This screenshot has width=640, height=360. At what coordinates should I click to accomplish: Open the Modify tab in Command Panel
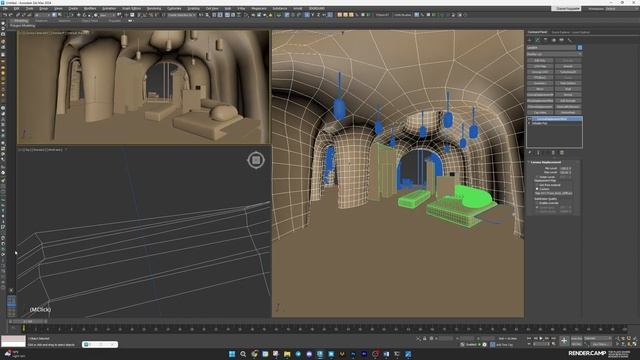[x=537, y=40]
